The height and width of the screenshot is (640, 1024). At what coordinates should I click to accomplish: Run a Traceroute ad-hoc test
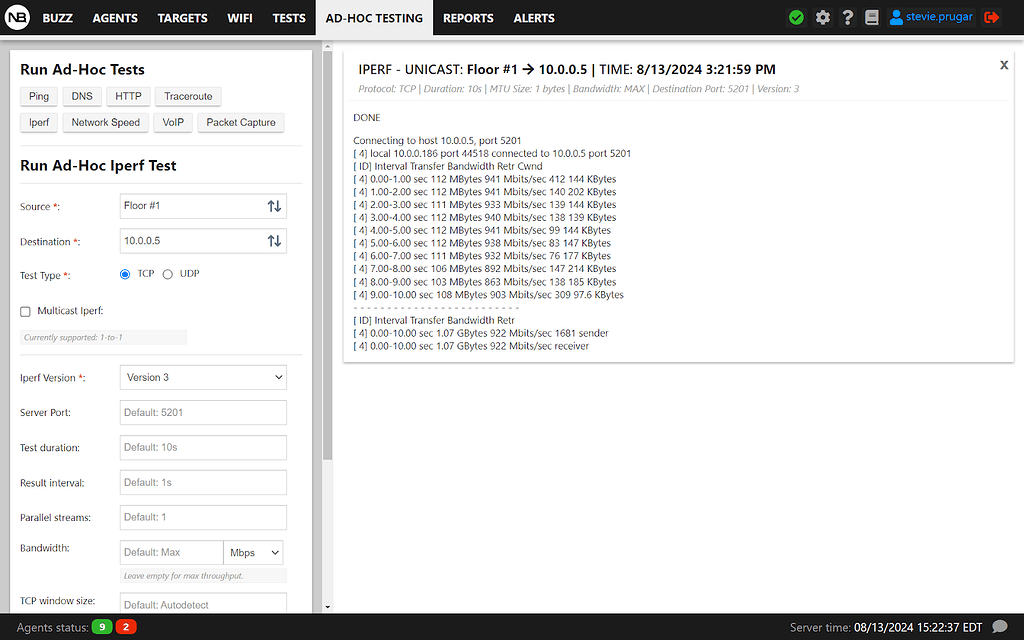tap(187, 96)
